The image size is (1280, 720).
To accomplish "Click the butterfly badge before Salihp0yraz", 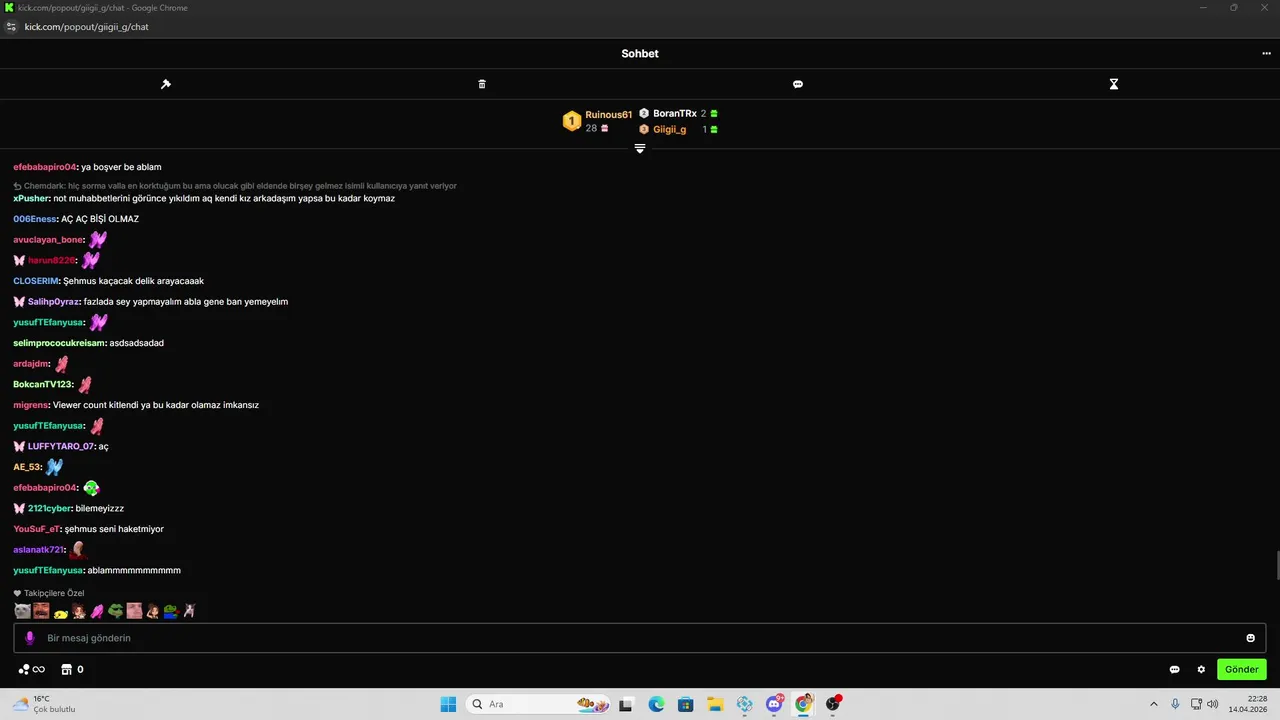I will pos(19,302).
